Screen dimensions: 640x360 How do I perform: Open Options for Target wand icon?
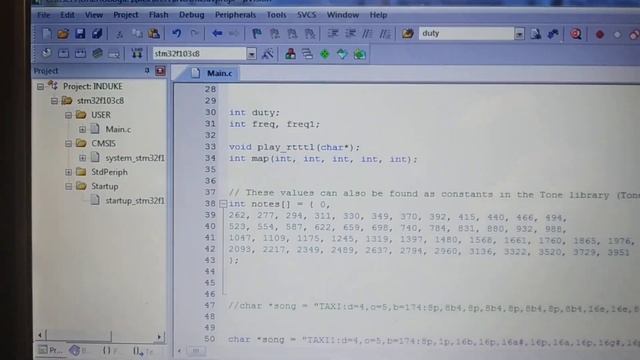267,53
